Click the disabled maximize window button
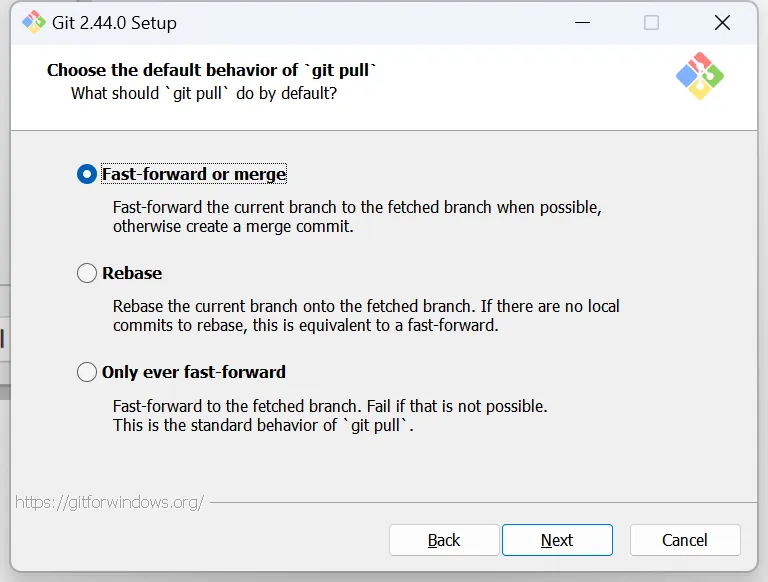This screenshot has height=582, width=768. point(651,22)
